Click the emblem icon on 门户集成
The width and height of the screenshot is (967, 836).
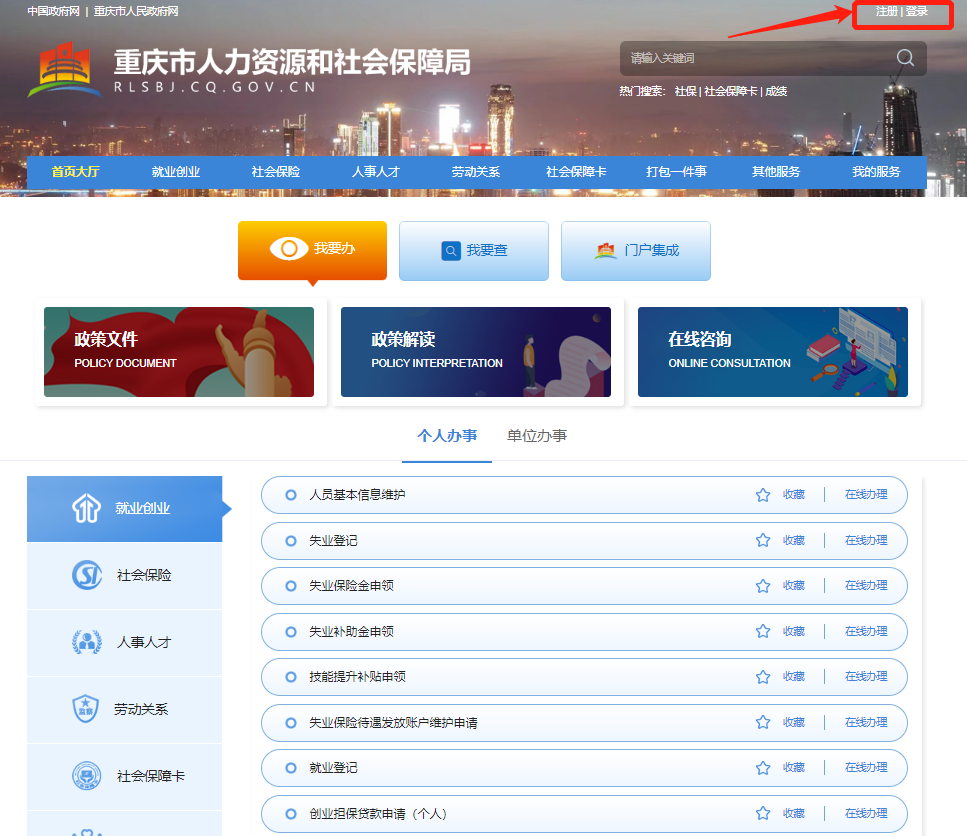tap(606, 250)
